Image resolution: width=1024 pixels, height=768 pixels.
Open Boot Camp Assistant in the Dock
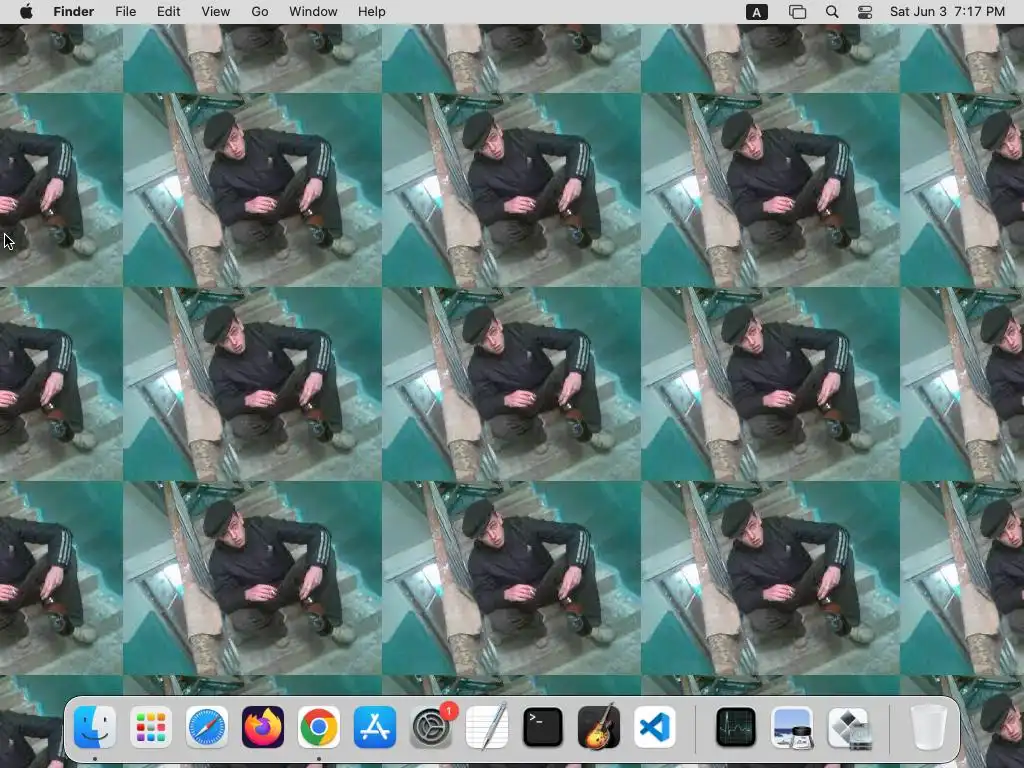pyautogui.click(x=848, y=727)
